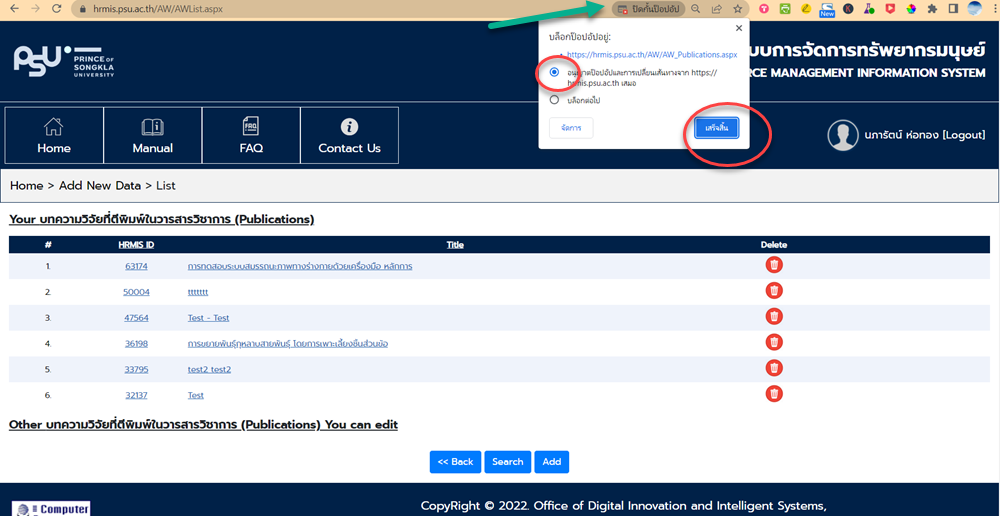Click the trash icon for row 47564
Image resolution: width=1000 pixels, height=516 pixels.
773,316
